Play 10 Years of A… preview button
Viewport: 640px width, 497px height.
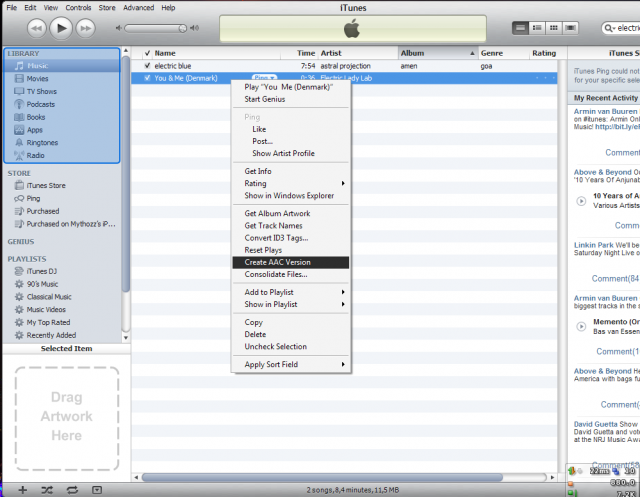click(x=581, y=201)
